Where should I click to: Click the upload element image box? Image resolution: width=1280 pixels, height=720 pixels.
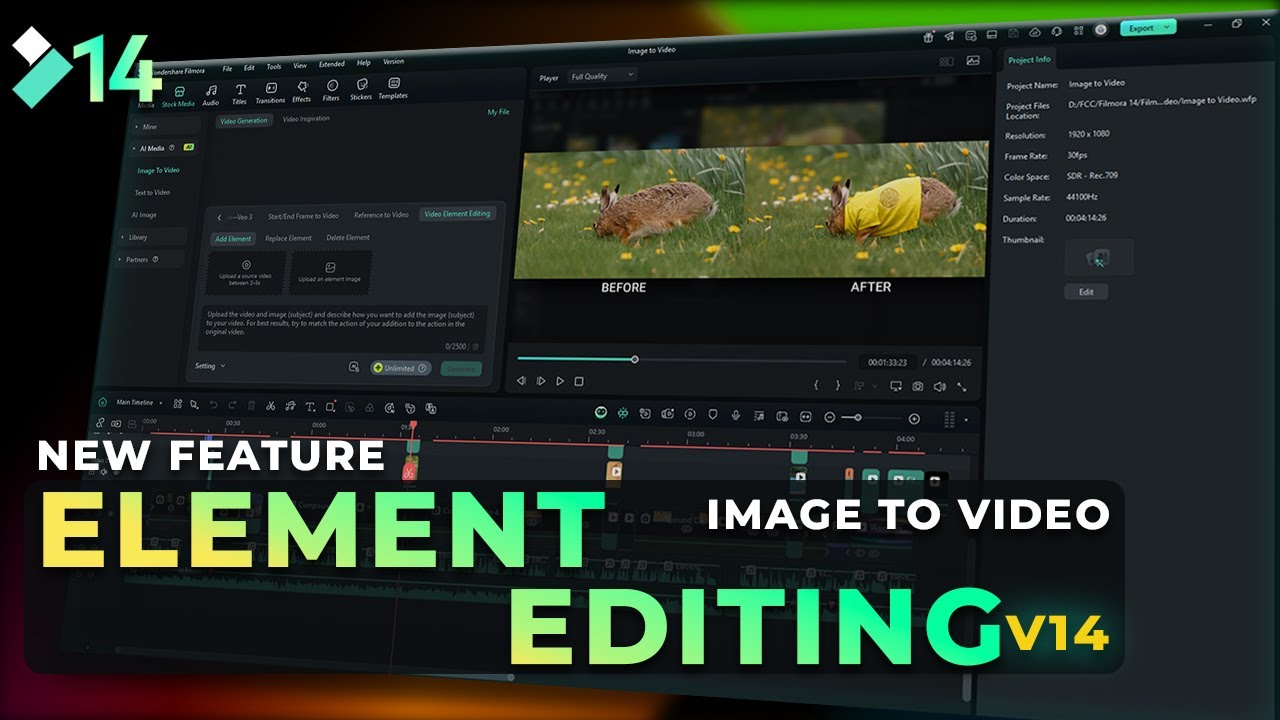pyautogui.click(x=330, y=273)
